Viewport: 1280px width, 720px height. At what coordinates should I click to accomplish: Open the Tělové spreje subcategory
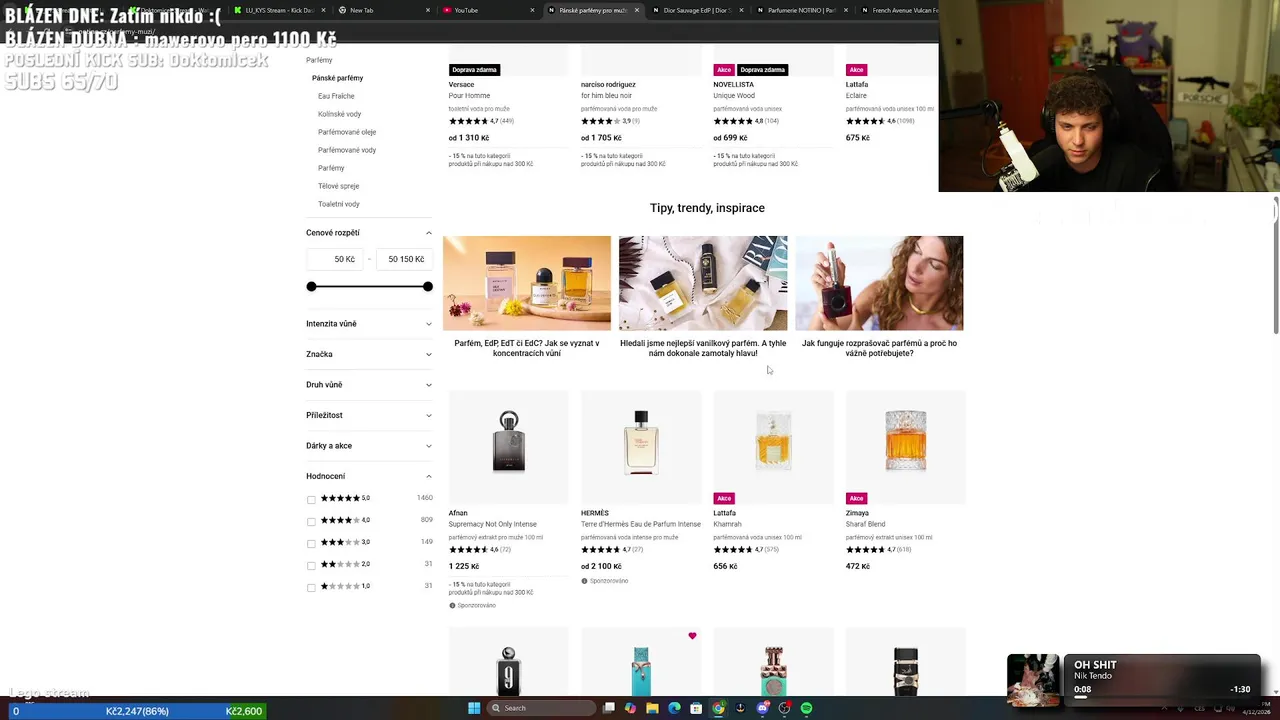(x=338, y=186)
